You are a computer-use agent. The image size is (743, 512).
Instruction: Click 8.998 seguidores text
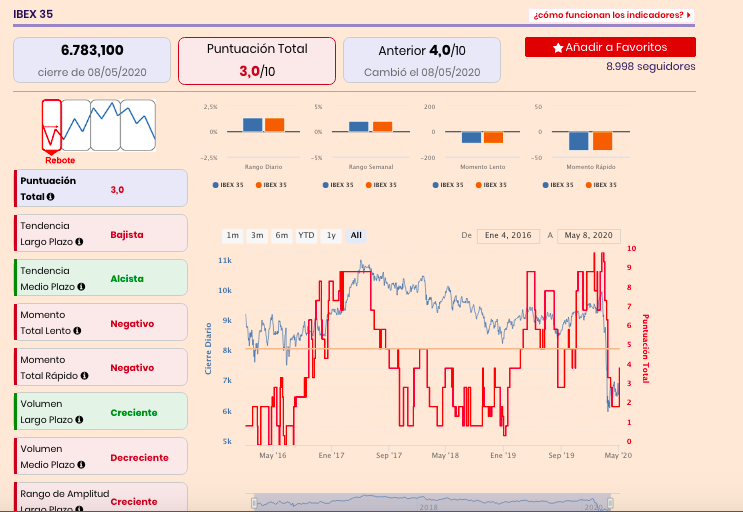pyautogui.click(x=651, y=66)
